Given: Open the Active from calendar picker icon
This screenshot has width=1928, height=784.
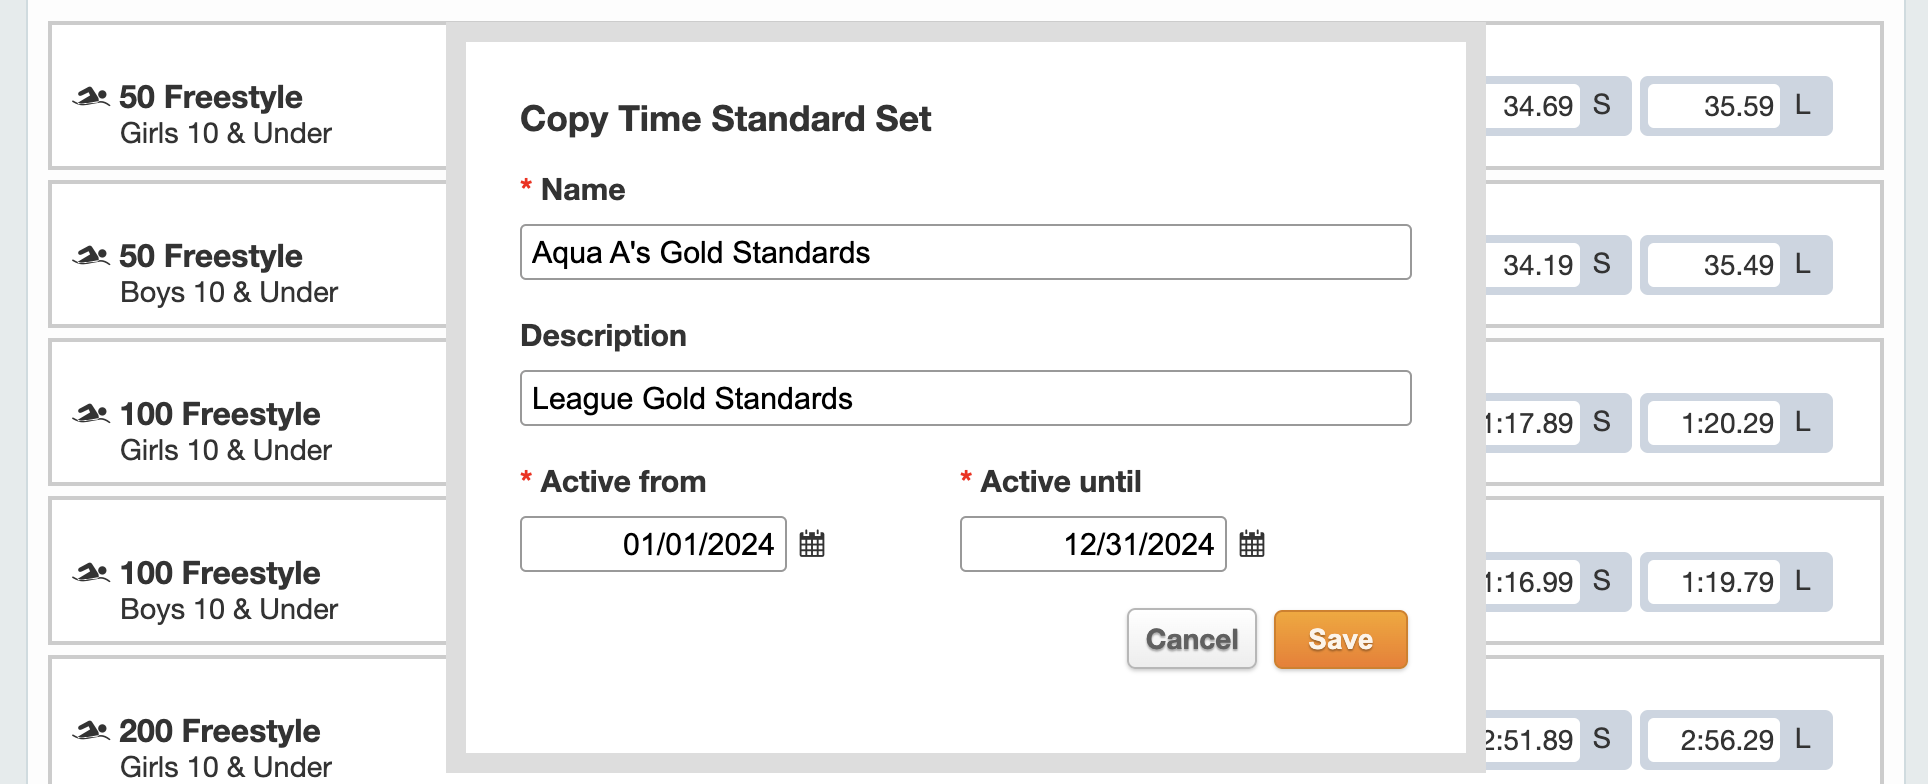Looking at the screenshot, I should click(x=812, y=544).
